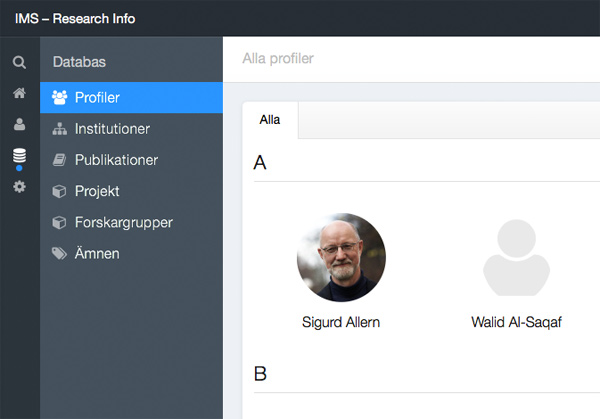Click the IMS – Research Info title
The width and height of the screenshot is (600, 419).
(75, 18)
